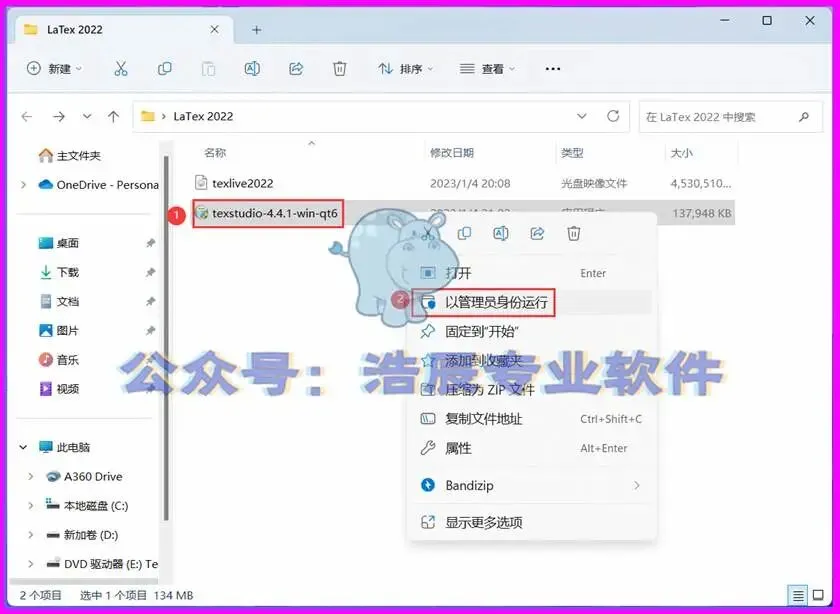Open the 排序 (Sort) dropdown
Screen dimensions: 840x614
point(405,69)
